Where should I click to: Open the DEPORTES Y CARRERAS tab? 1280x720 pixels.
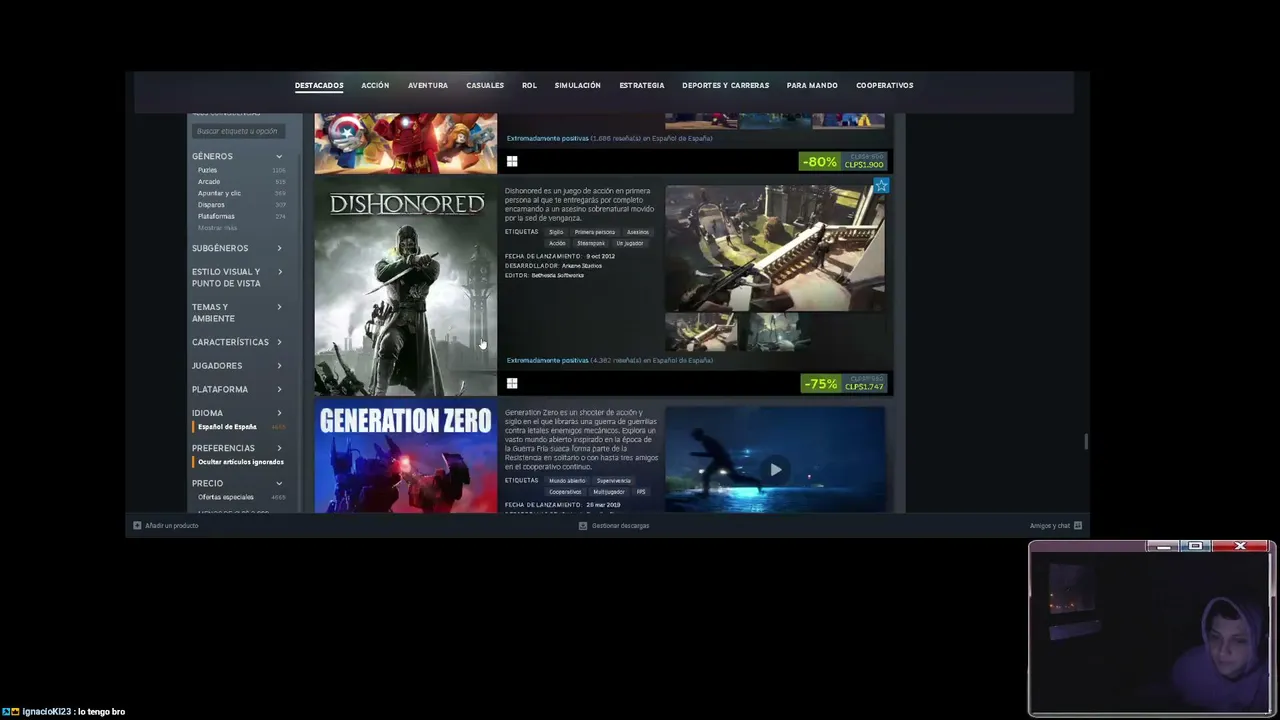(726, 86)
